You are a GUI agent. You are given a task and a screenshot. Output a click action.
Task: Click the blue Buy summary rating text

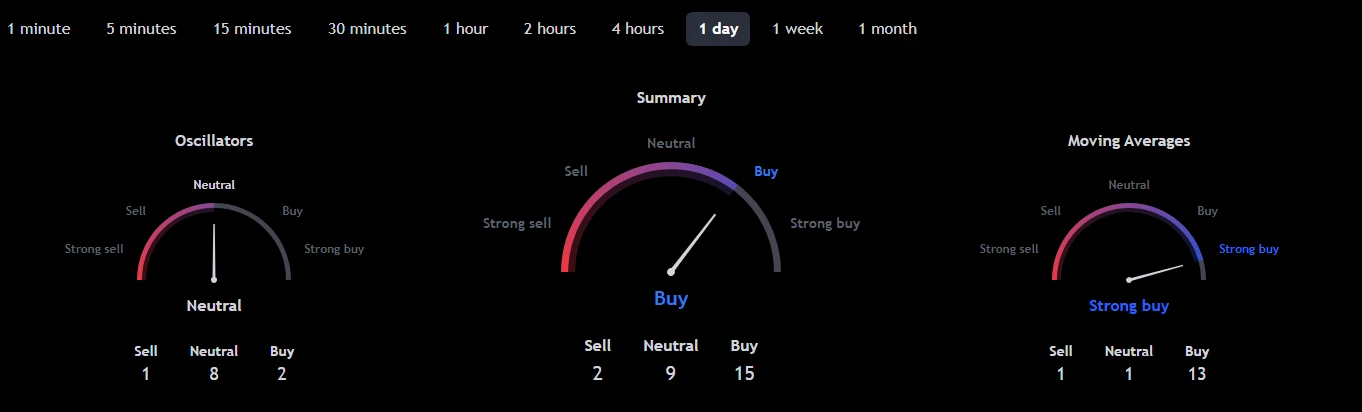[671, 298]
